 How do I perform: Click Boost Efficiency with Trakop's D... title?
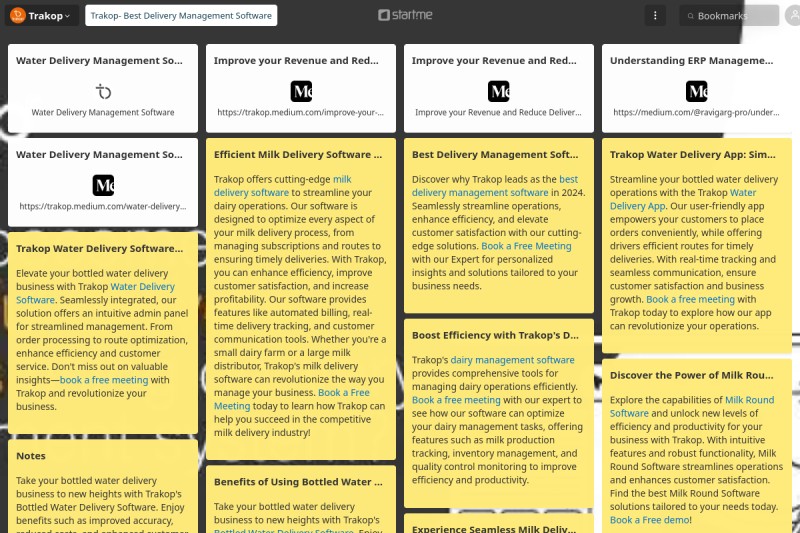[495, 336]
